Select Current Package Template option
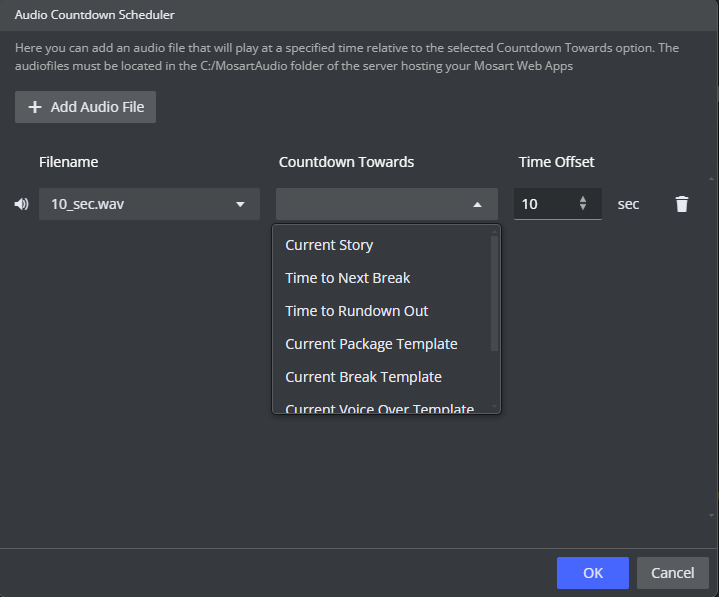Screen dimensions: 719x597 [371, 344]
